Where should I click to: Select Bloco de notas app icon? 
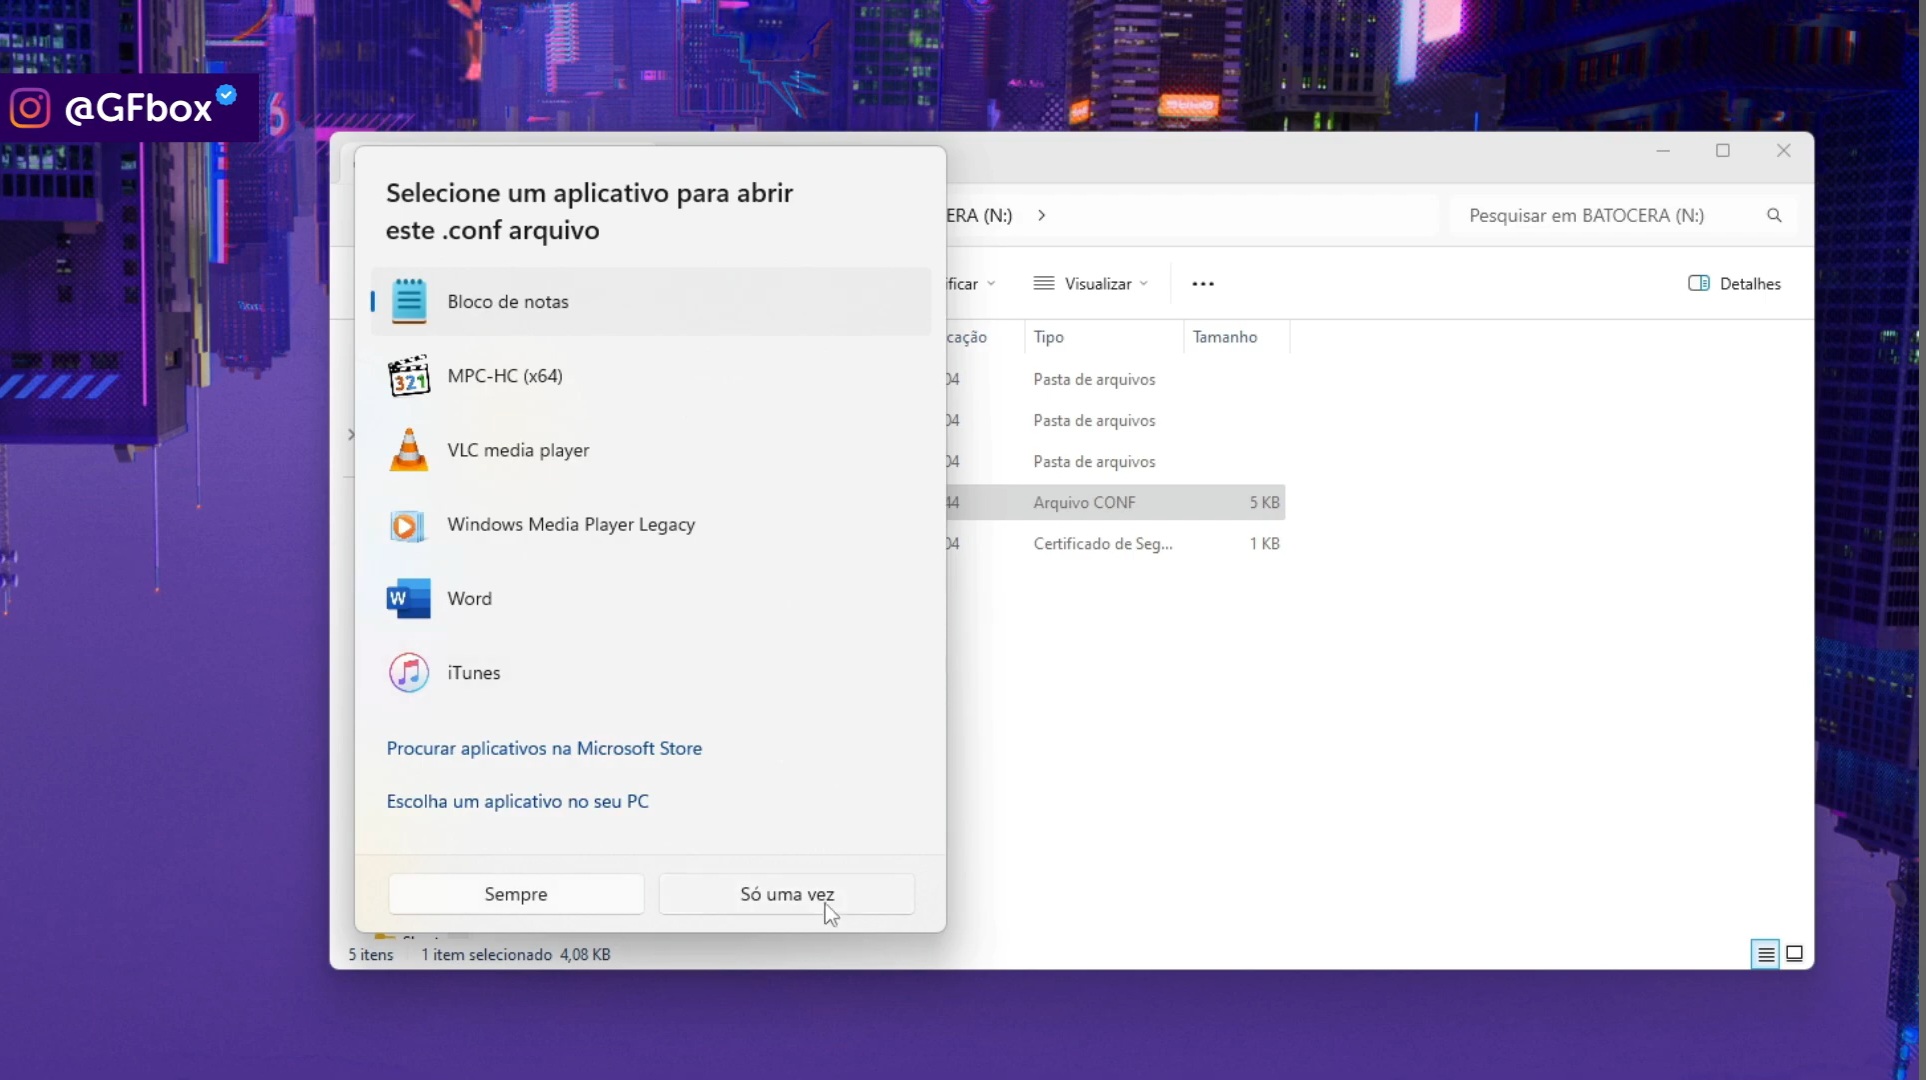coord(408,301)
